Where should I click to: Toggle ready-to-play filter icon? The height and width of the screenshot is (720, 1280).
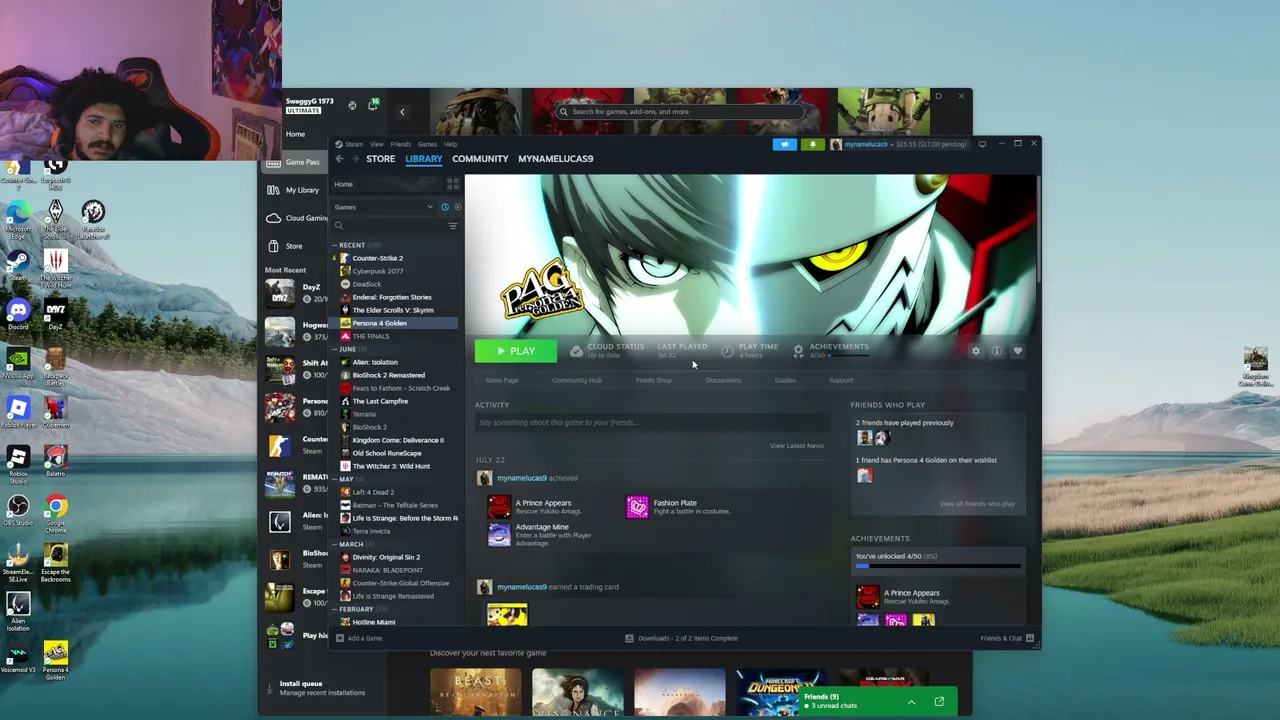click(x=458, y=207)
